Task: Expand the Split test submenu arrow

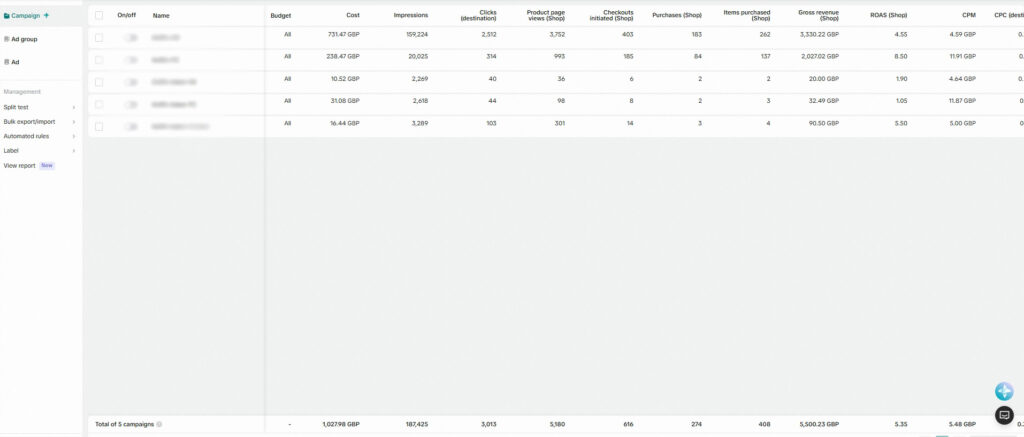Action: [x=74, y=107]
